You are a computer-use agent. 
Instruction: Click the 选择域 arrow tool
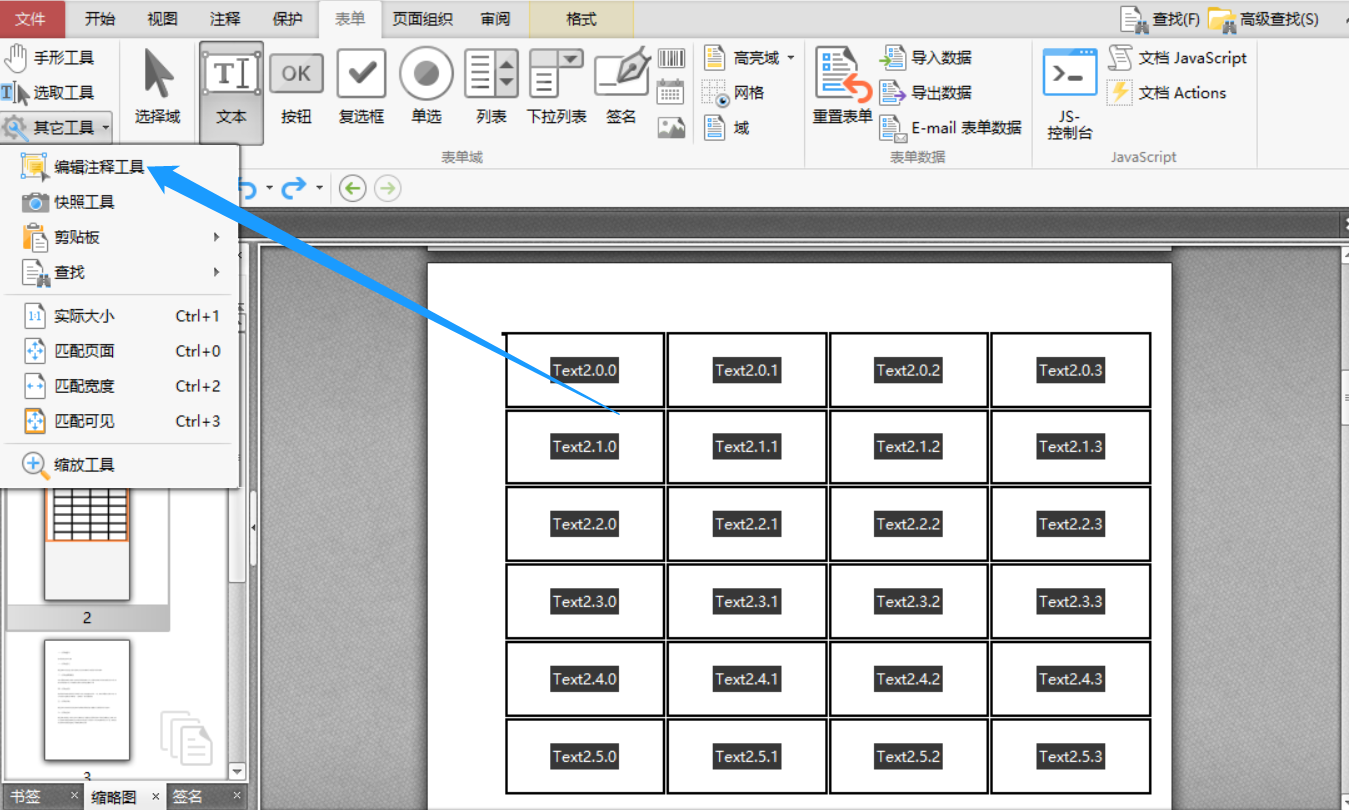coord(158,88)
